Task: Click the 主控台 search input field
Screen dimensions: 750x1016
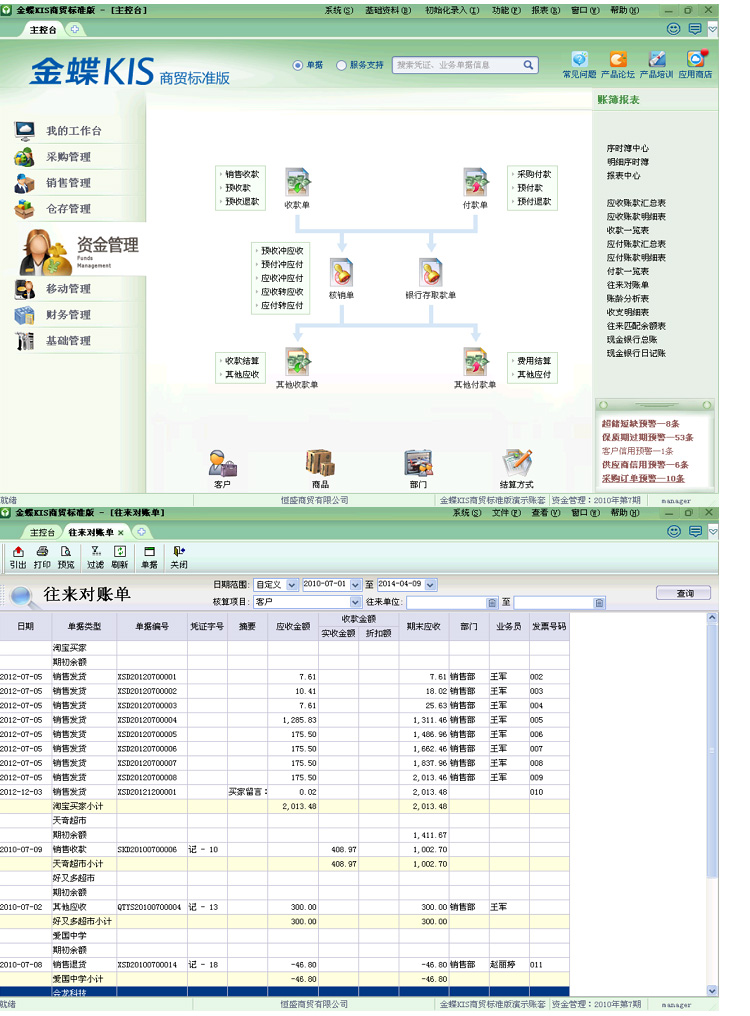Action: pos(457,65)
